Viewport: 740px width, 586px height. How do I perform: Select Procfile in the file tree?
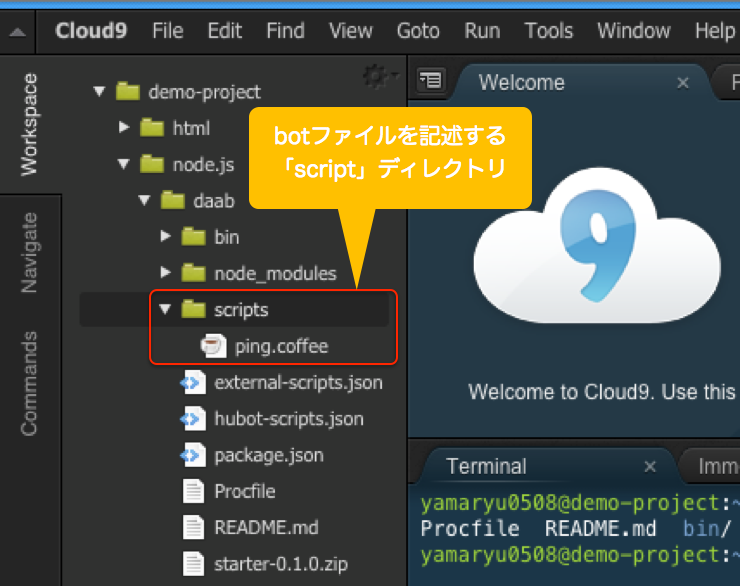point(244,491)
